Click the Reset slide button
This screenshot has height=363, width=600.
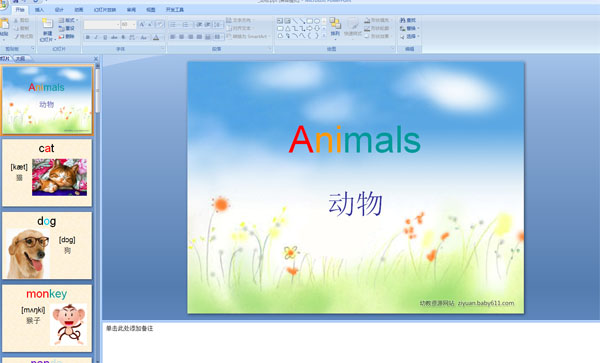click(x=67, y=28)
